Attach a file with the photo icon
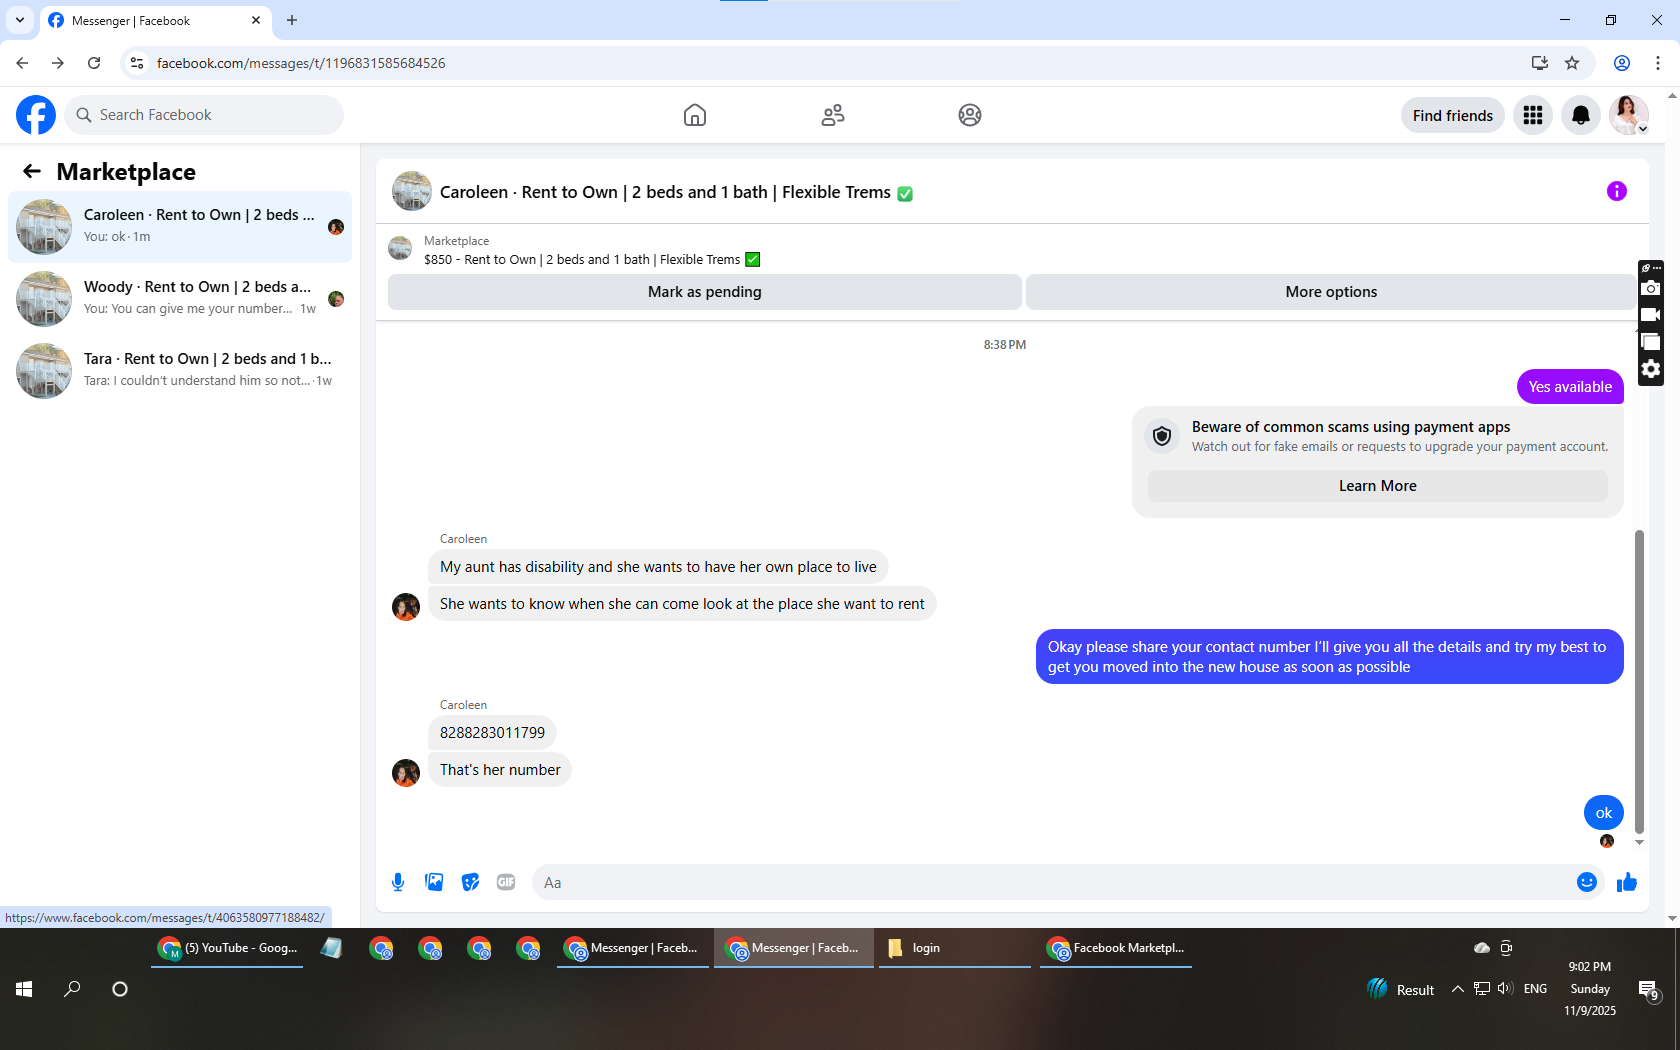This screenshot has height=1050, width=1680. [434, 882]
